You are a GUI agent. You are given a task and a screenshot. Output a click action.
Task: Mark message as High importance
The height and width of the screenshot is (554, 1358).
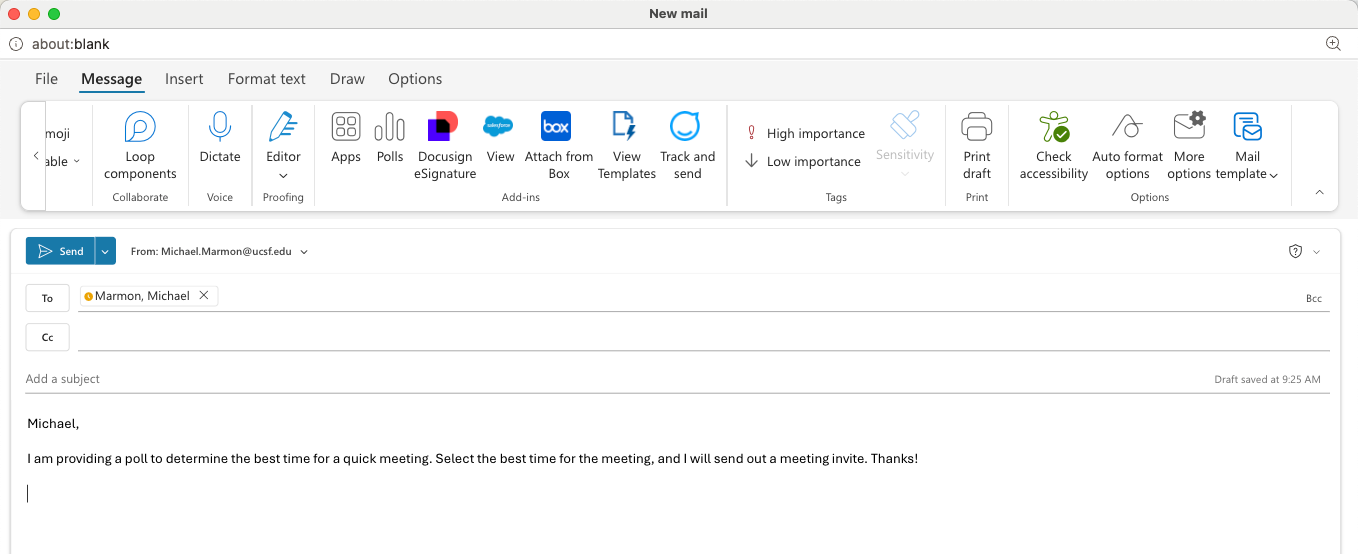[805, 133]
